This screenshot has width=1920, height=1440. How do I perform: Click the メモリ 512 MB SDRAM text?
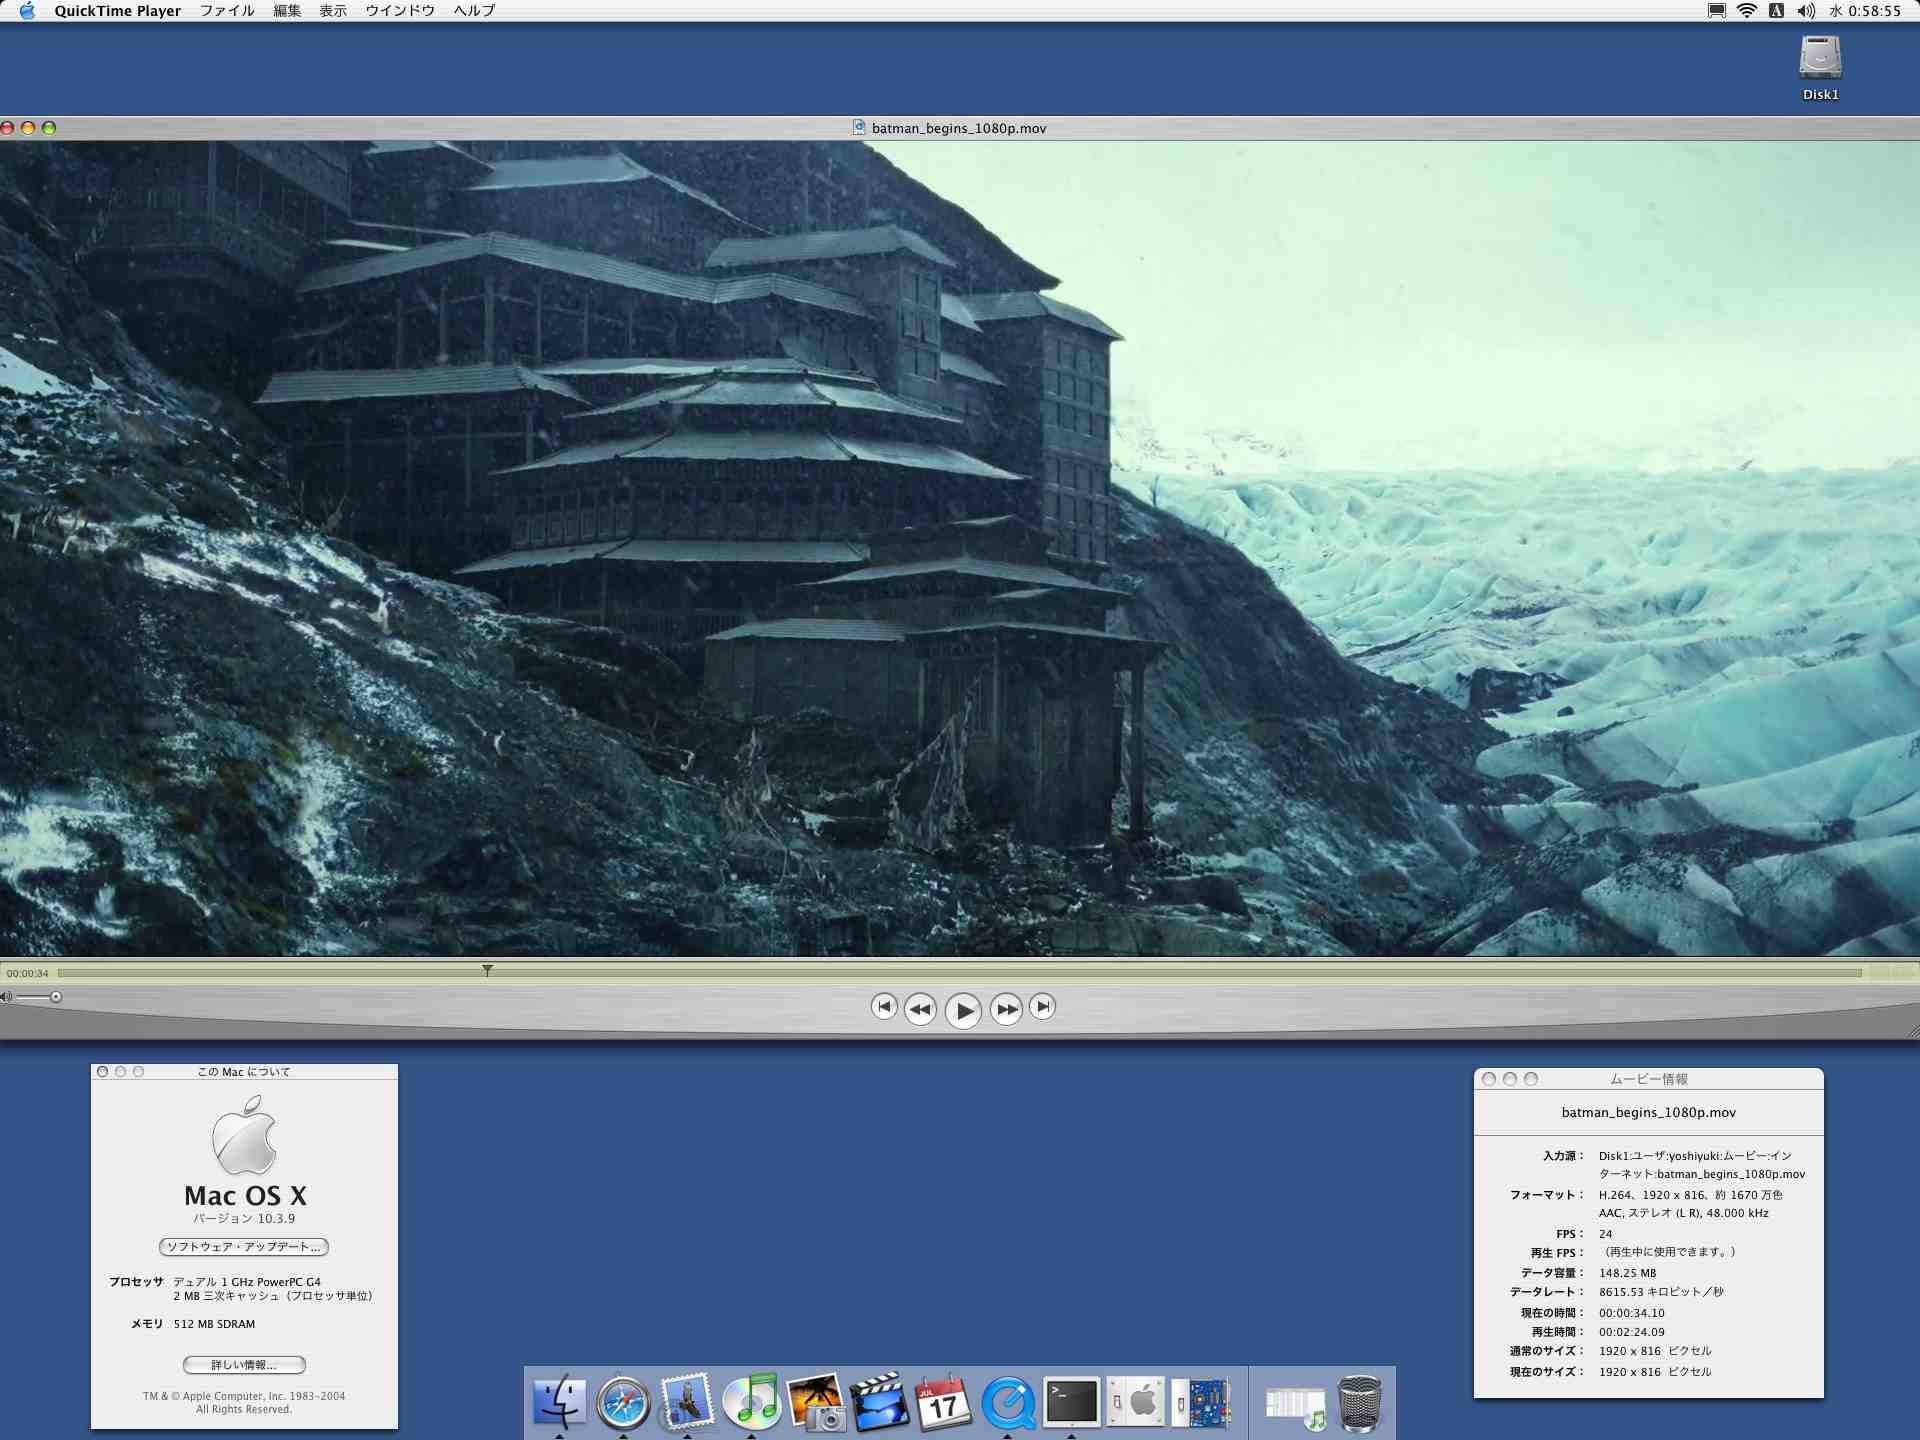pyautogui.click(x=214, y=1324)
